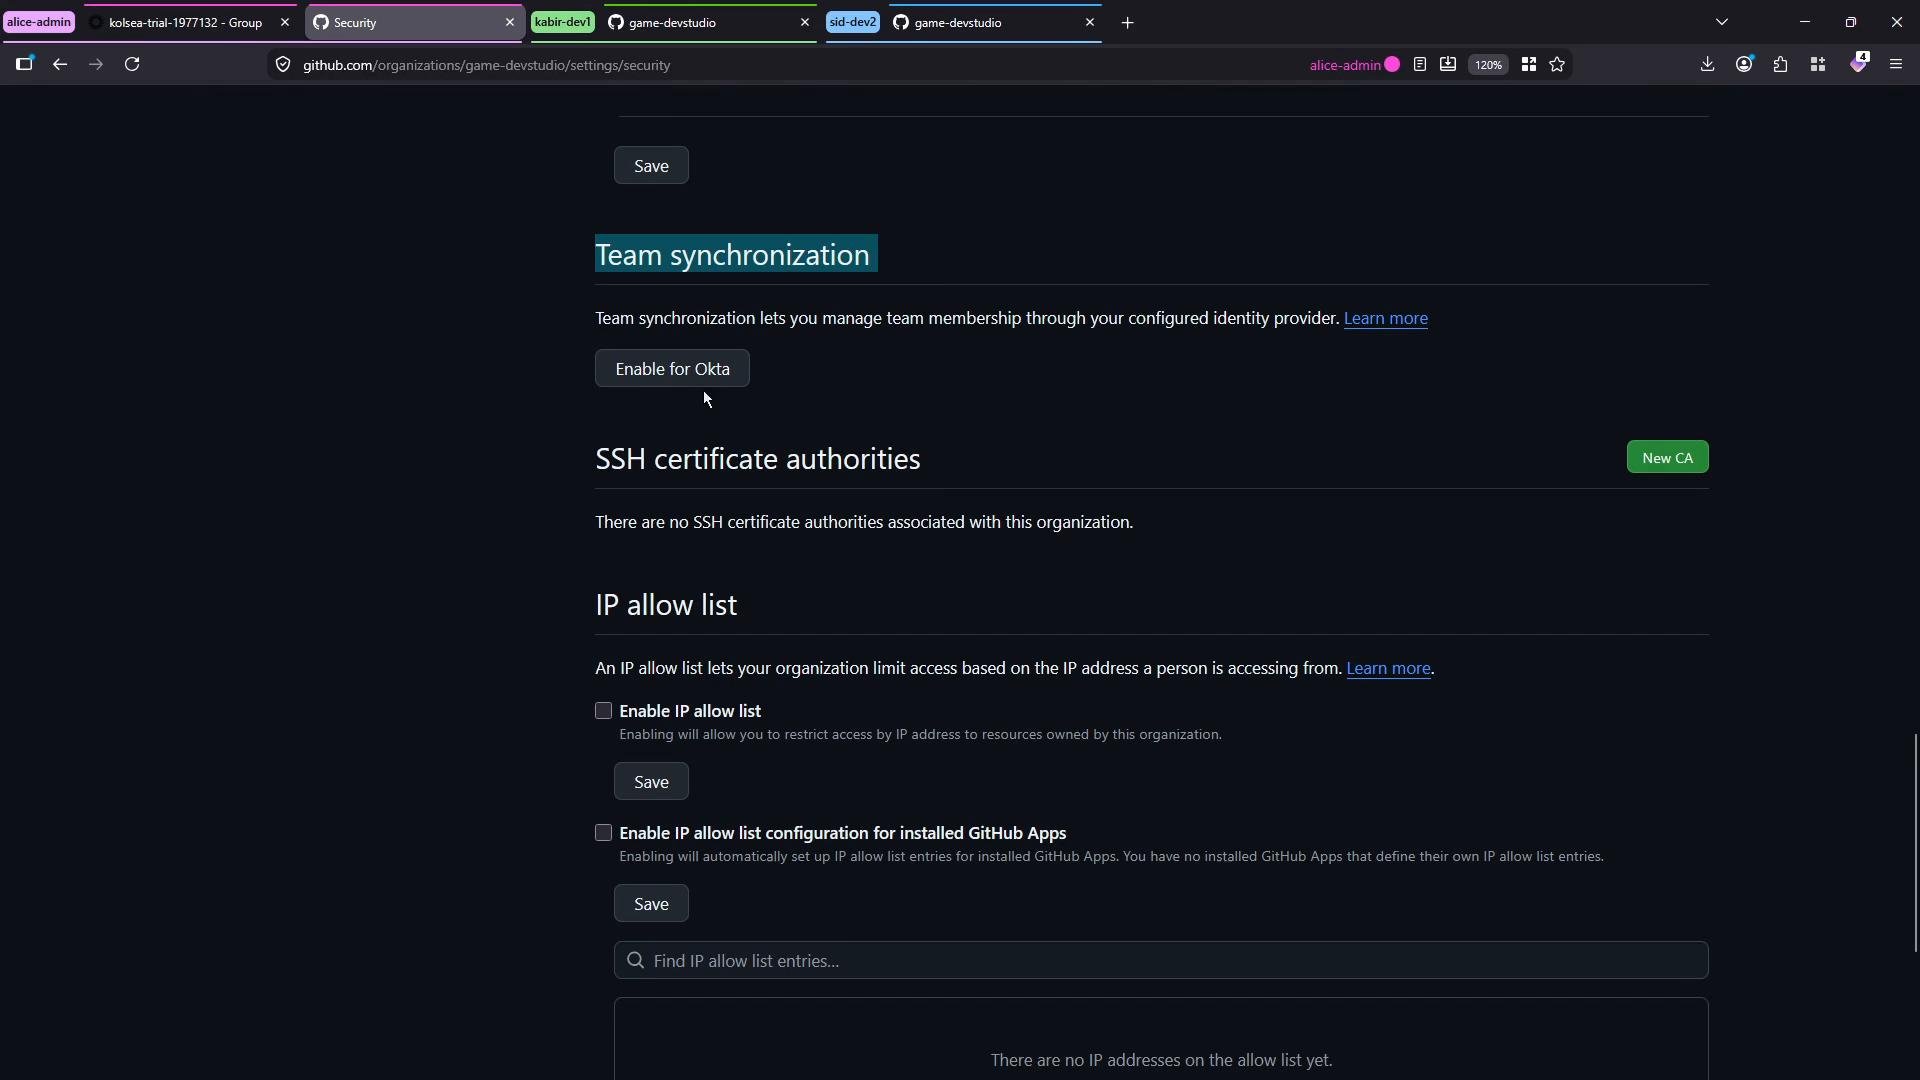Viewport: 1920px width, 1080px height.
Task: Expand the list all tabs dropdown
Action: click(x=1722, y=22)
